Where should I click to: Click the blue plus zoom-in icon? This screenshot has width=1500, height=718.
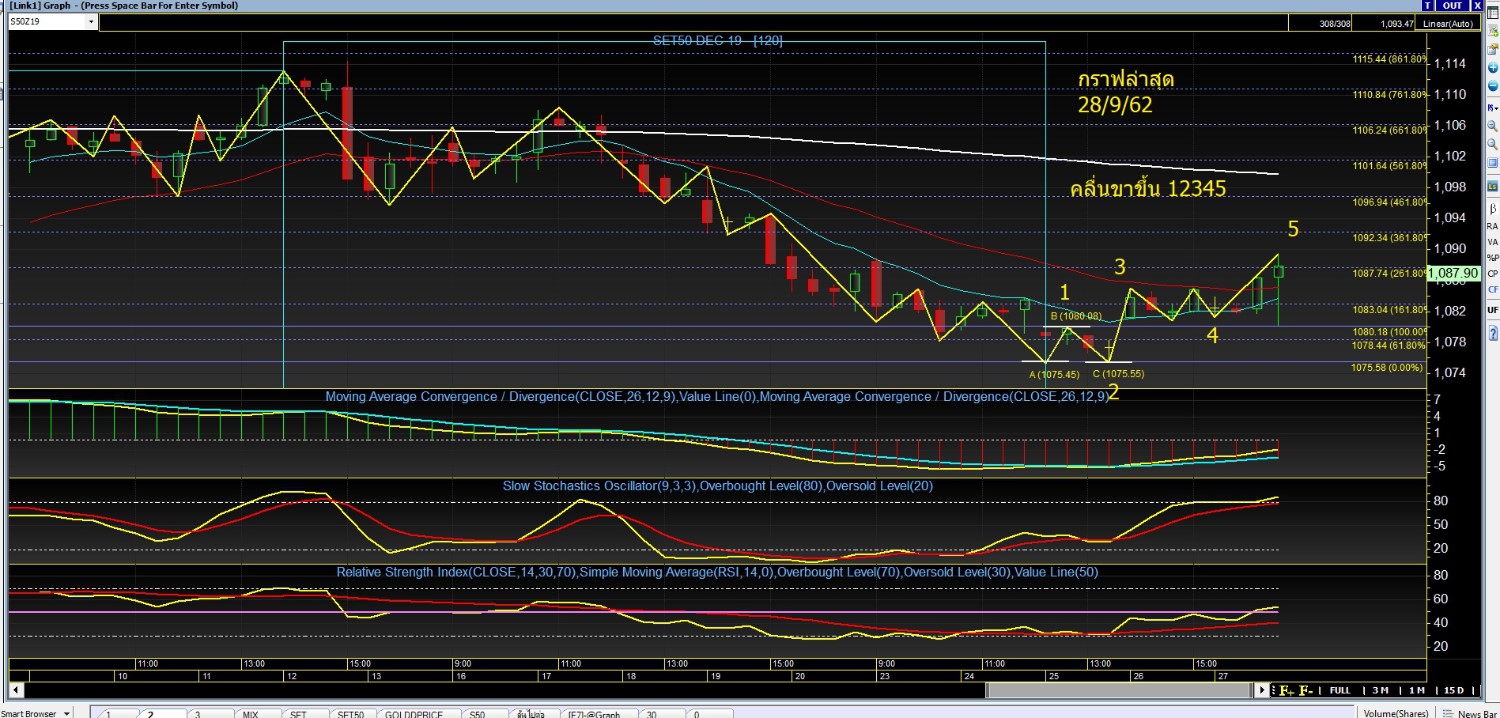point(1493,68)
